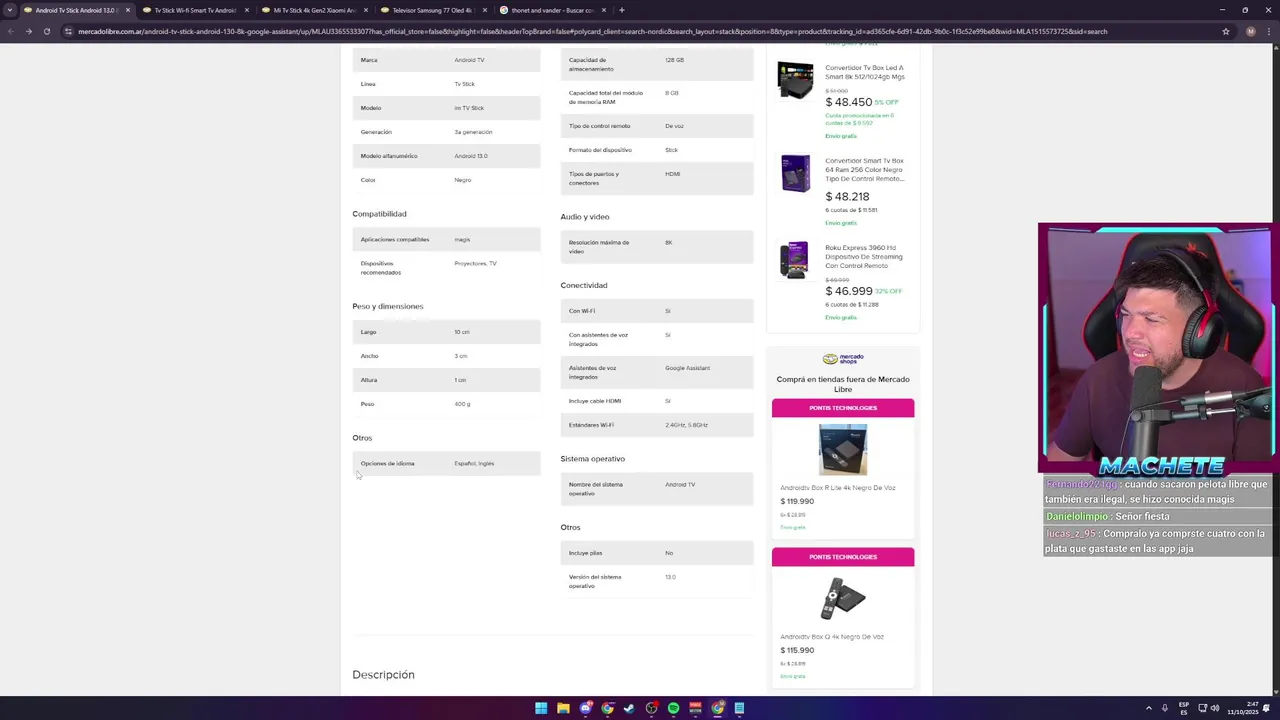Click the 128 GB storage value

tap(675, 60)
